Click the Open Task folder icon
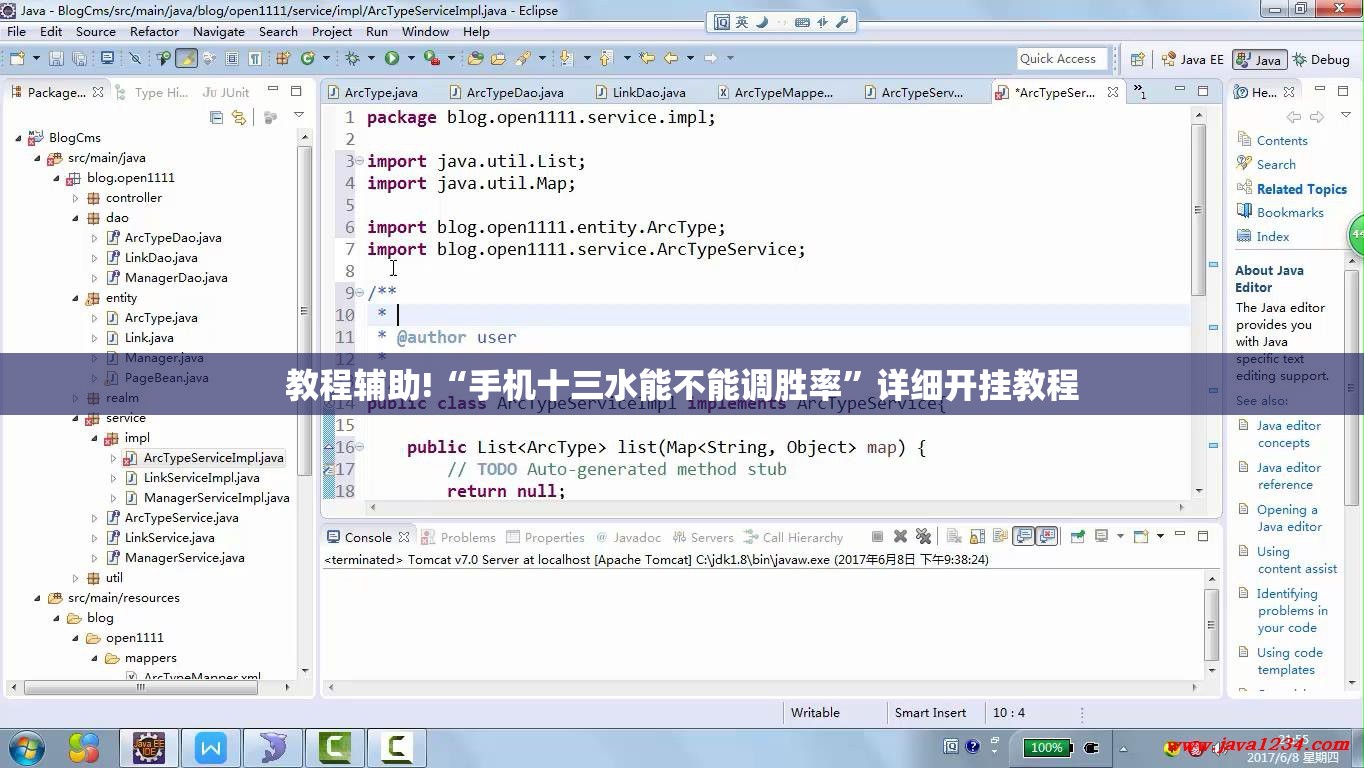The height and width of the screenshot is (768, 1364). pos(498,59)
